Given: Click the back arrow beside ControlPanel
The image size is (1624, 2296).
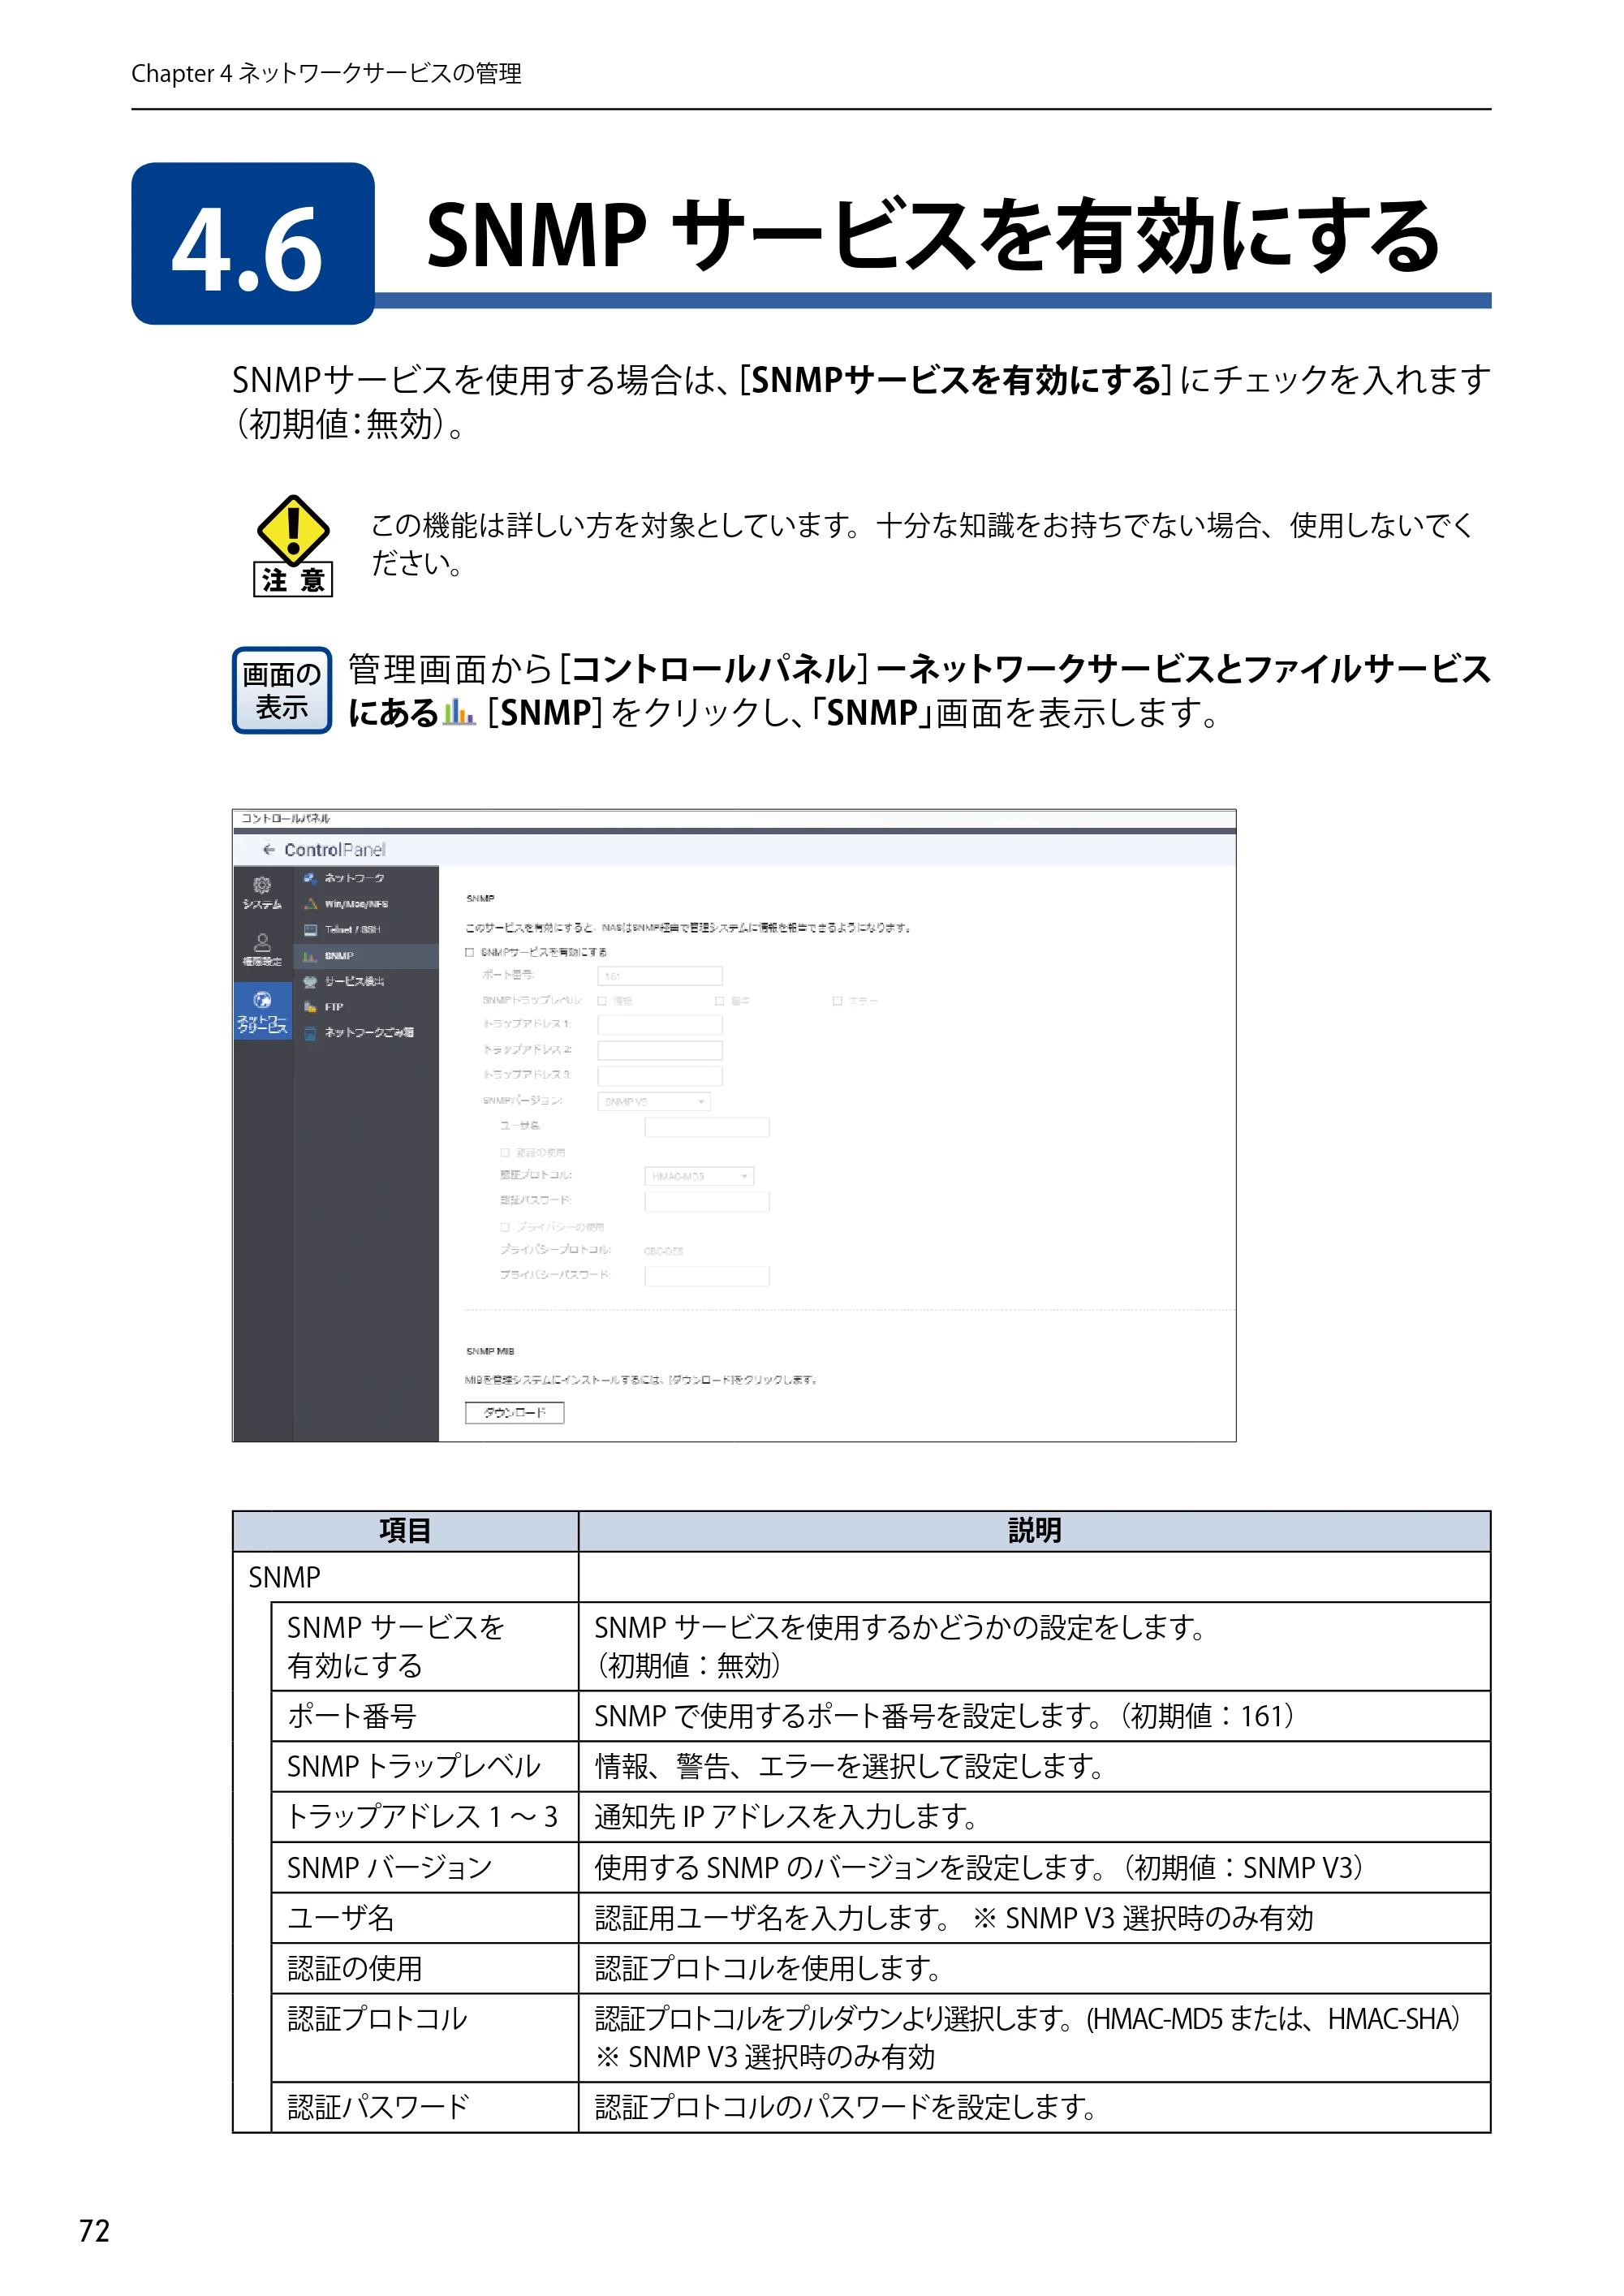Looking at the screenshot, I should (268, 849).
